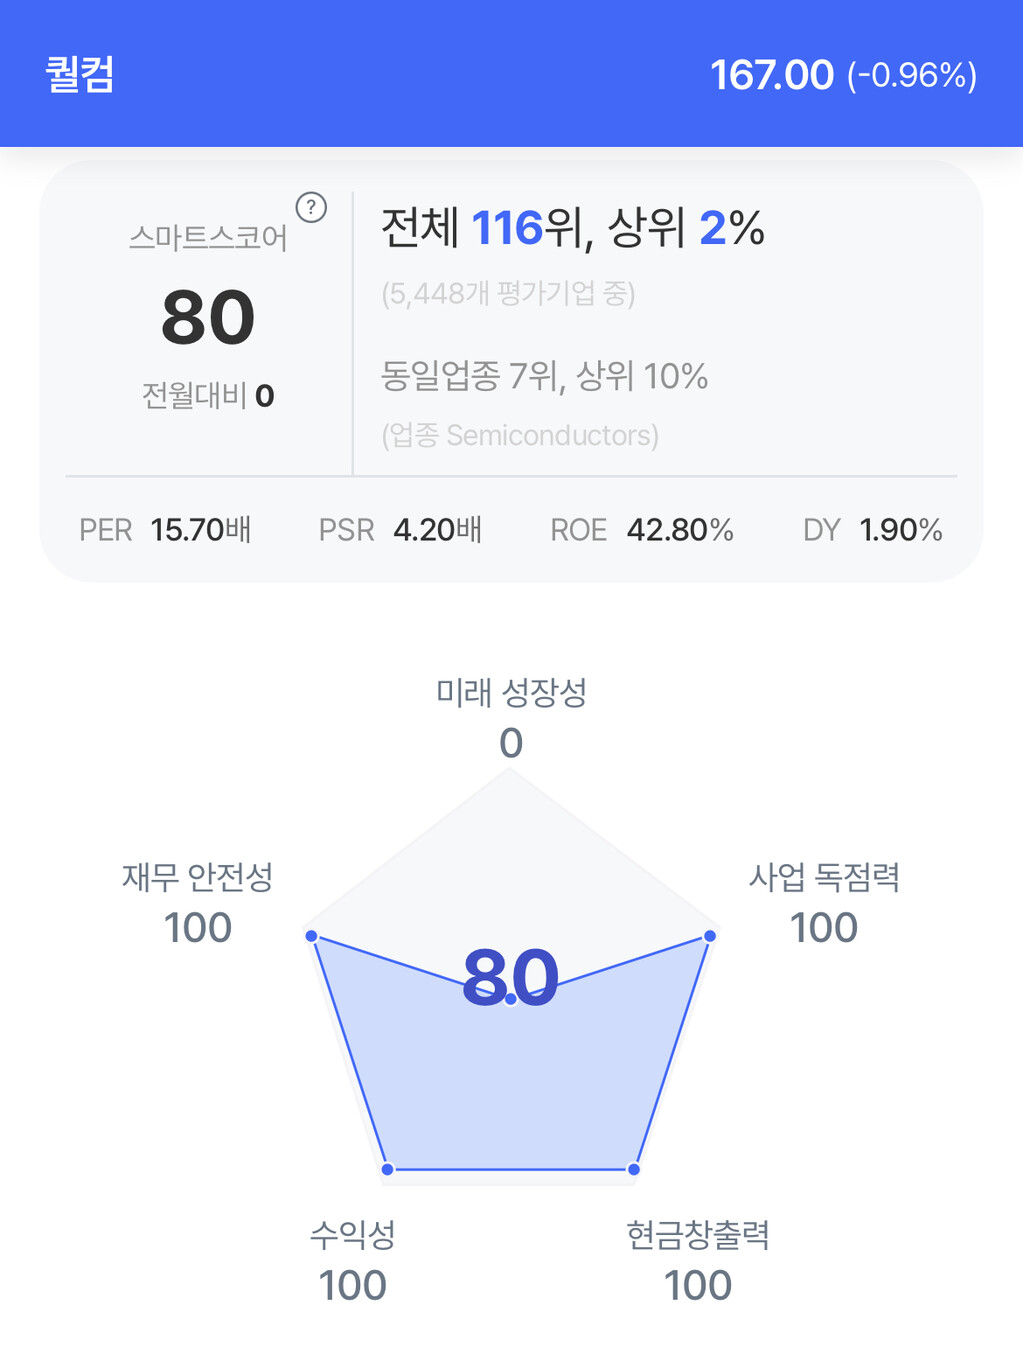Click the 사업 독점력 radar label
Screen dimensions: 1023x1354
click(x=824, y=877)
